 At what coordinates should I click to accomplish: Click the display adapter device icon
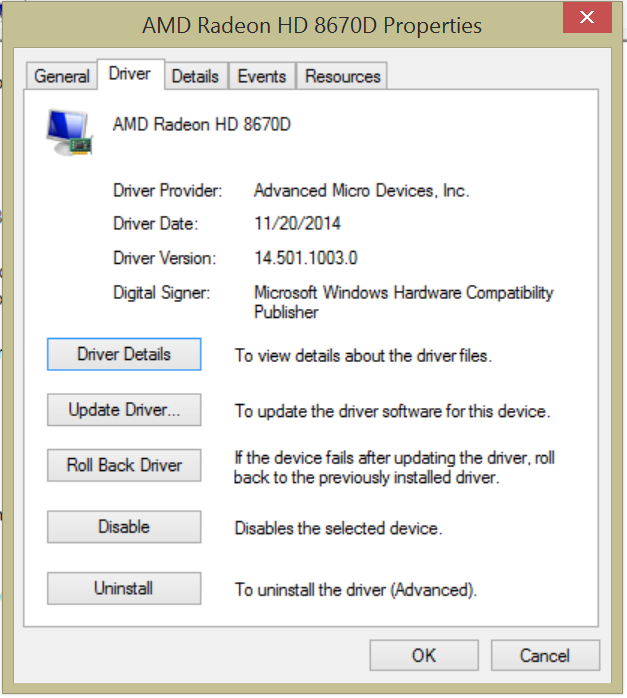(x=69, y=133)
